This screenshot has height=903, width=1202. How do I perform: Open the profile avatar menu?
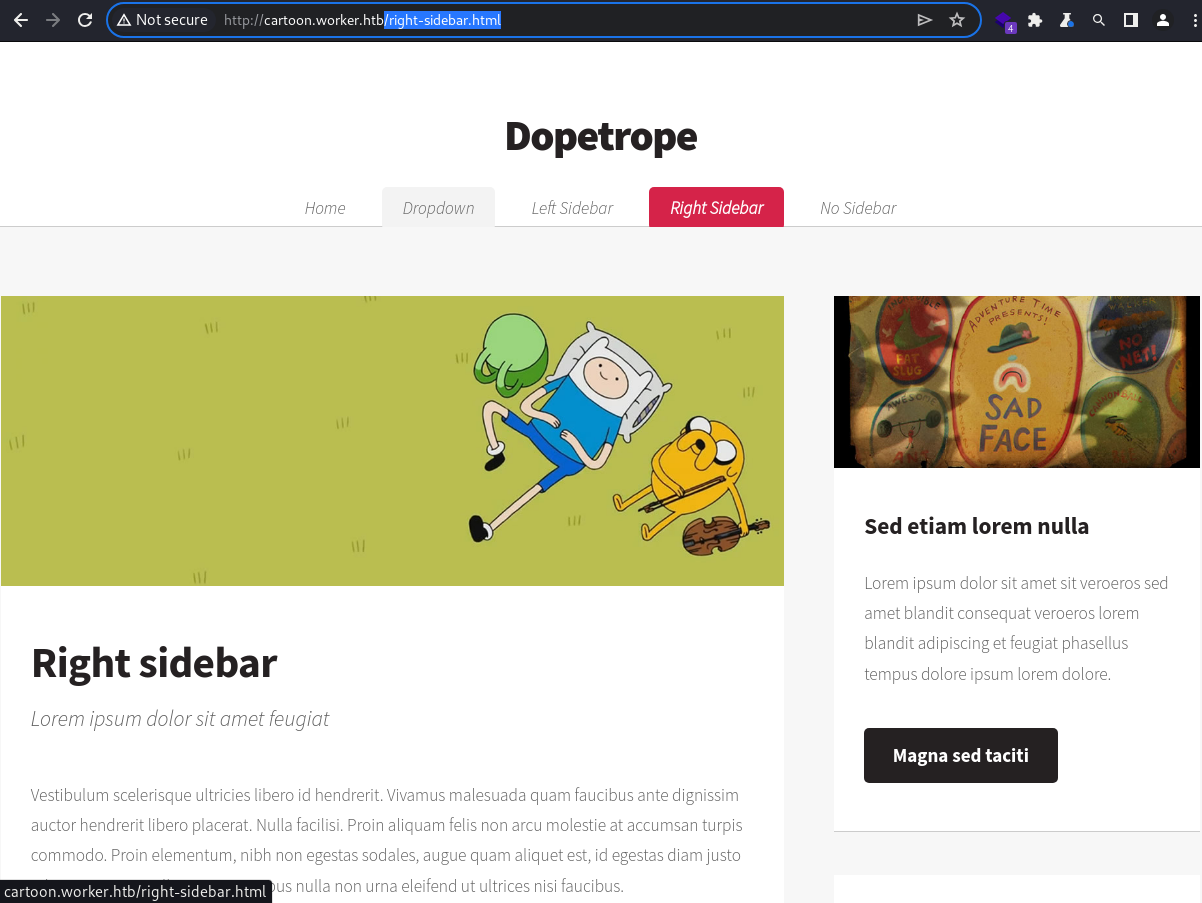[x=1163, y=20]
